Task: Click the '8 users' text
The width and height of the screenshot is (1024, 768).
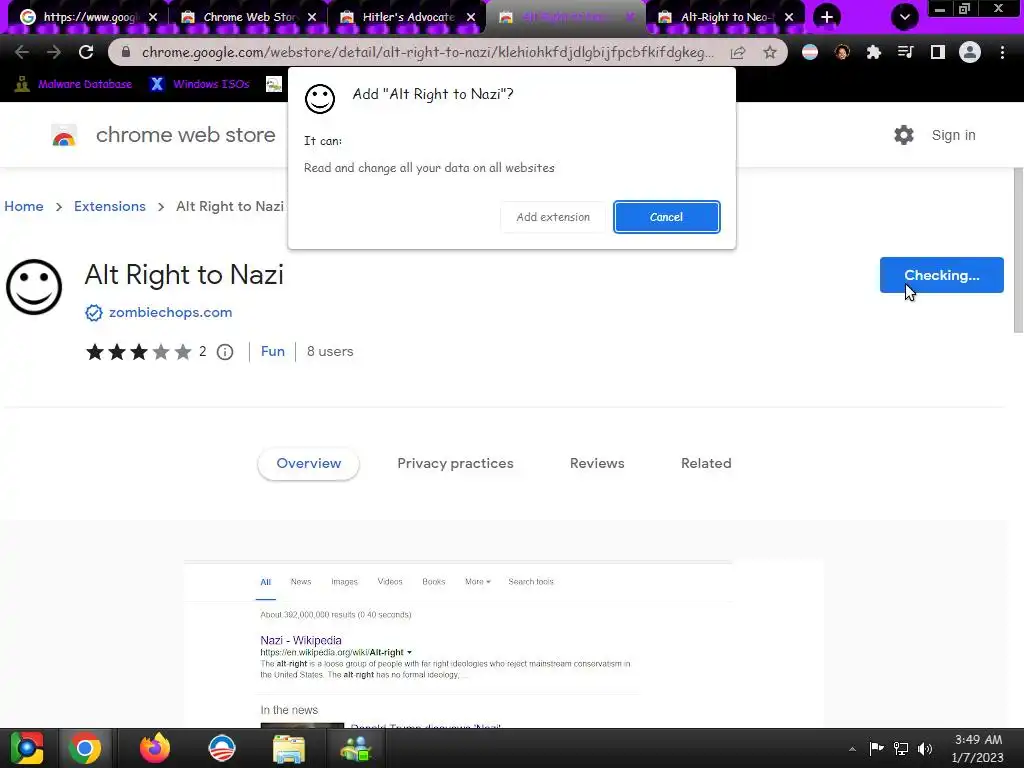Action: tap(330, 351)
